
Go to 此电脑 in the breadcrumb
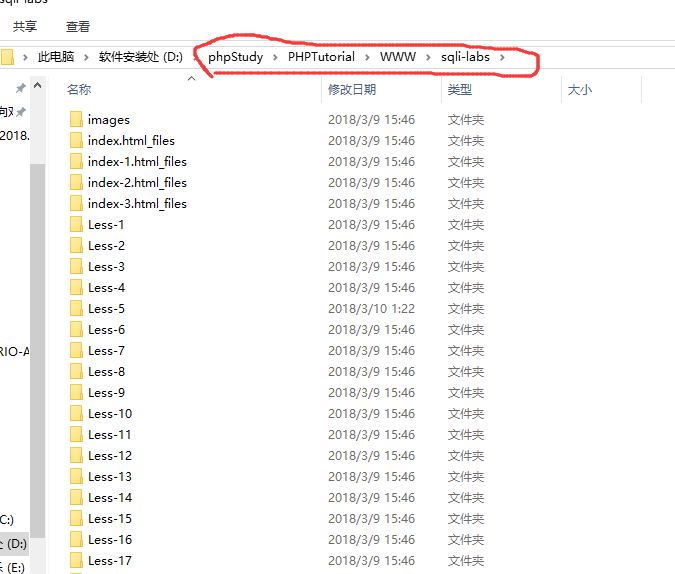point(56,57)
